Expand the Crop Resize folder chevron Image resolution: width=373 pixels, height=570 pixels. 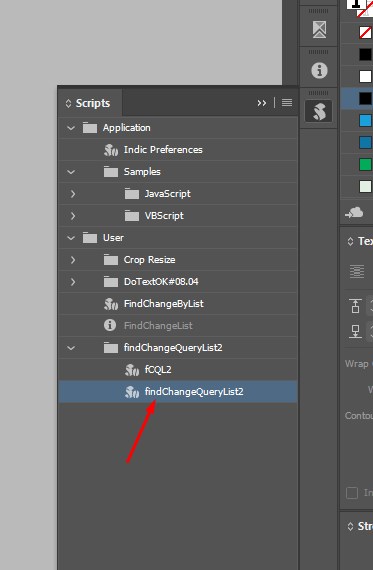pyautogui.click(x=73, y=260)
